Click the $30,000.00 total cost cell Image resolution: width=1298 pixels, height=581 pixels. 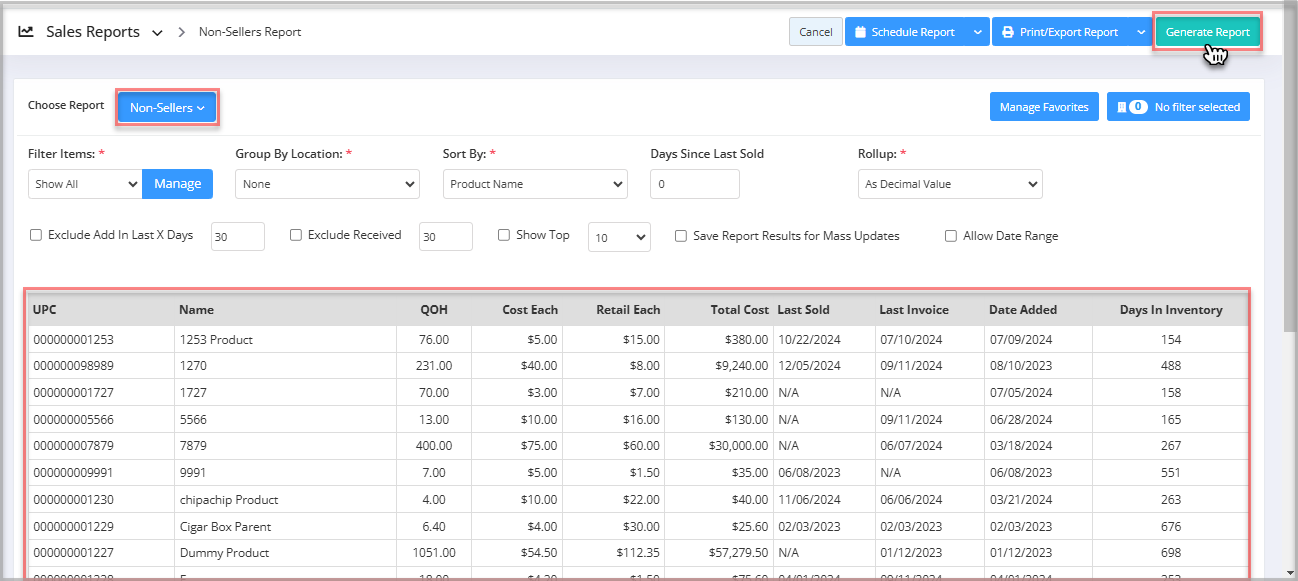pyautogui.click(x=719, y=446)
